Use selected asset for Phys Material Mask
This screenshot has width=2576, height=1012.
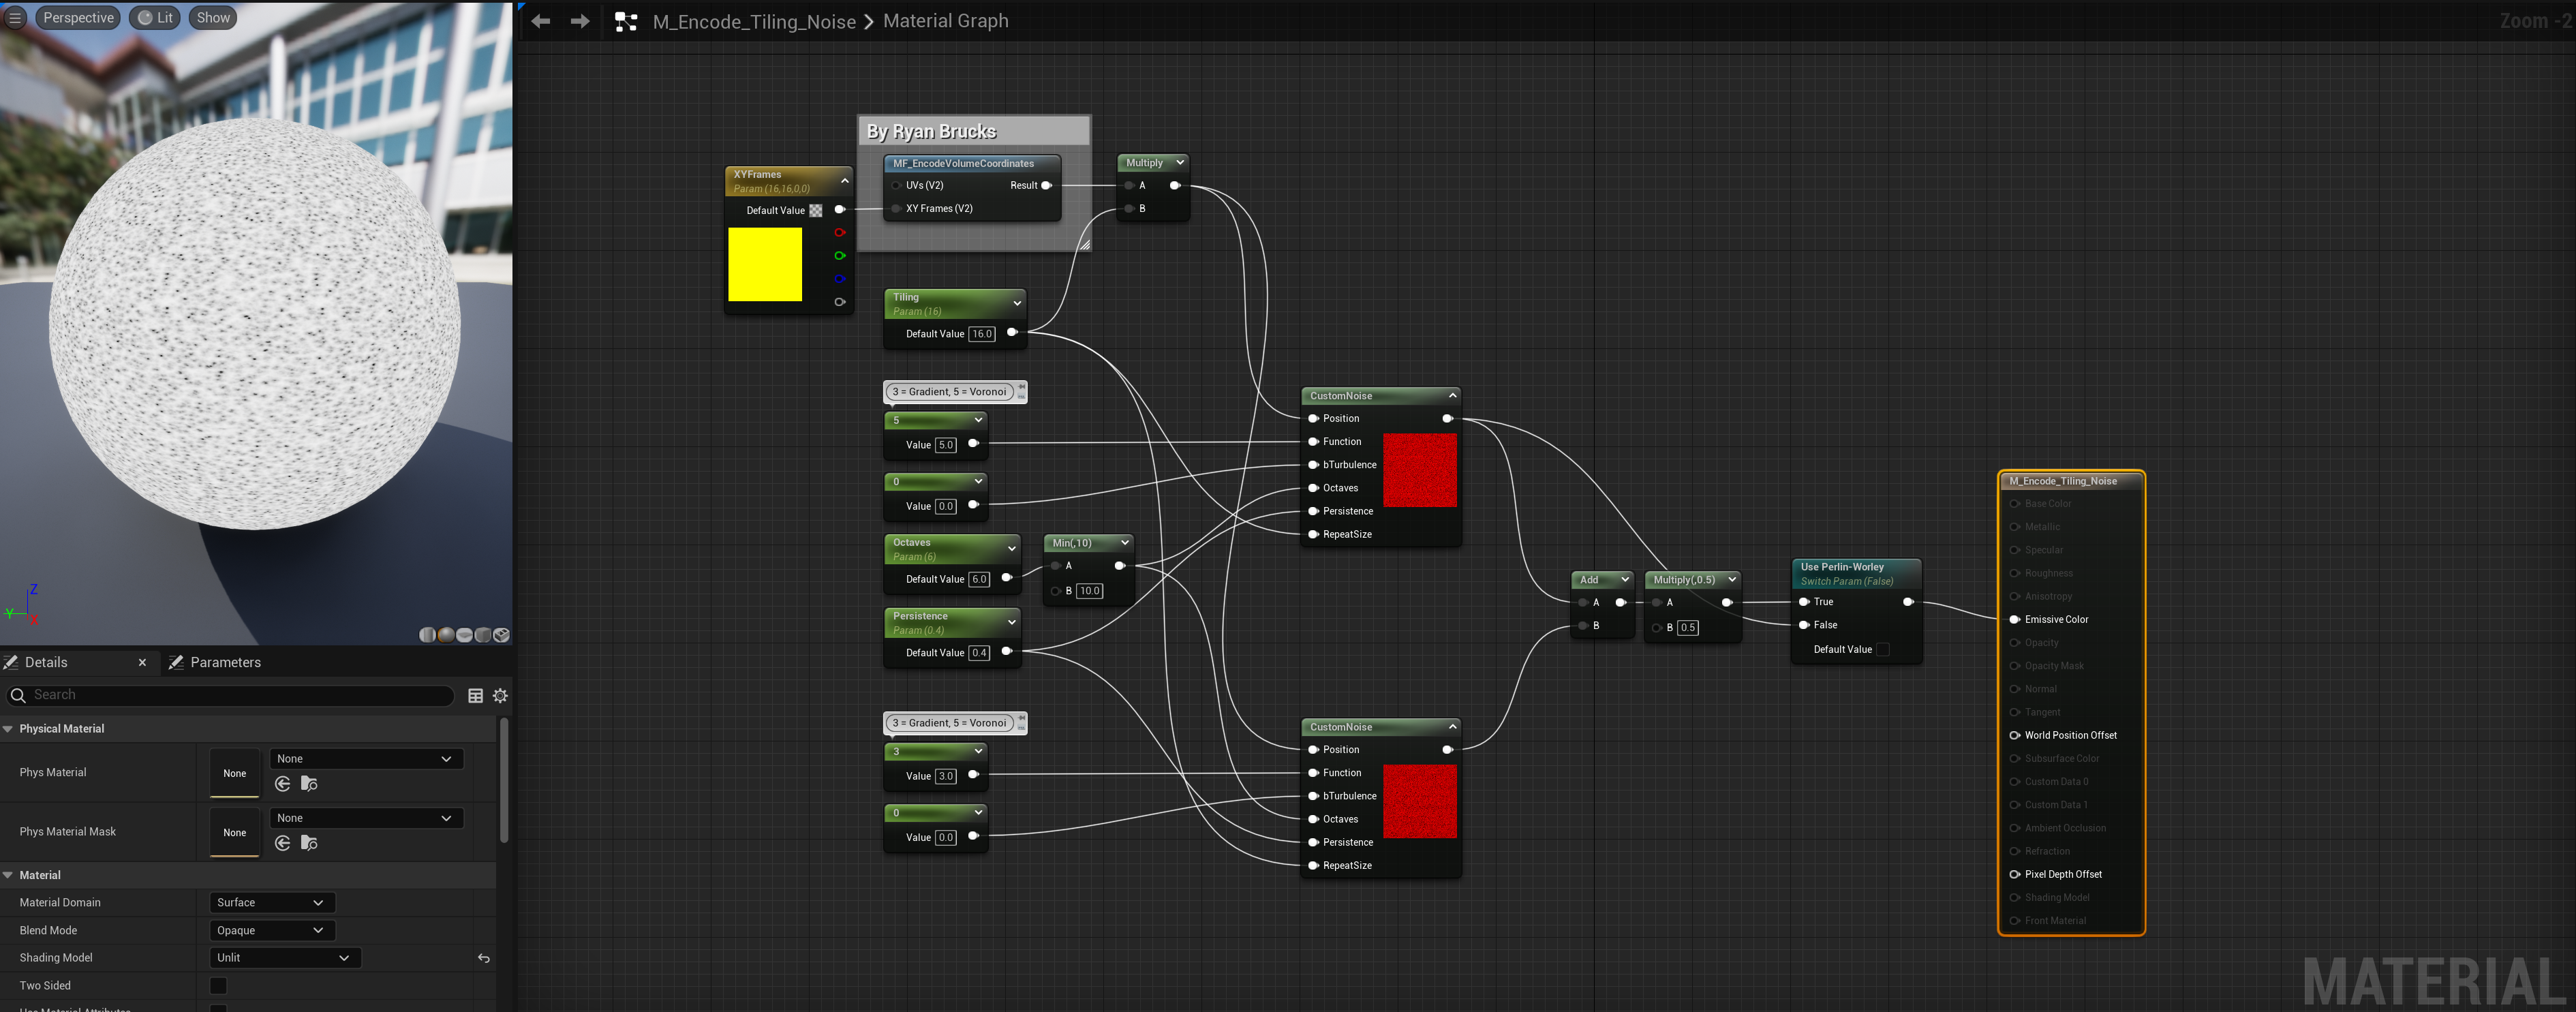tap(283, 843)
